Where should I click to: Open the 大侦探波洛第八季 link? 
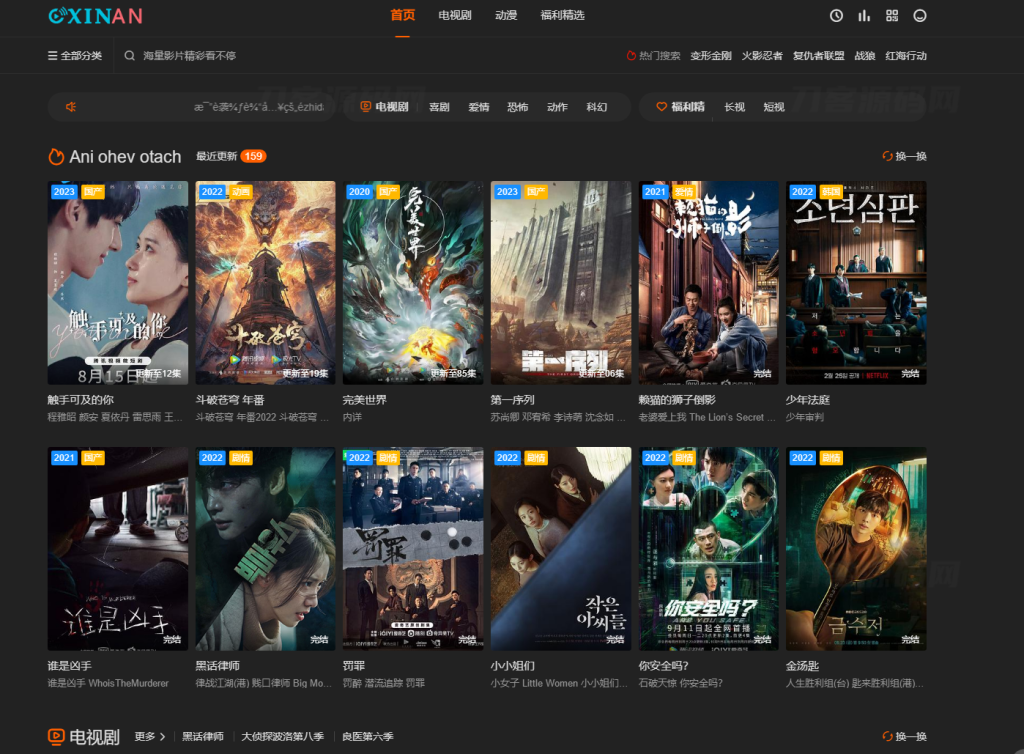[x=282, y=736]
